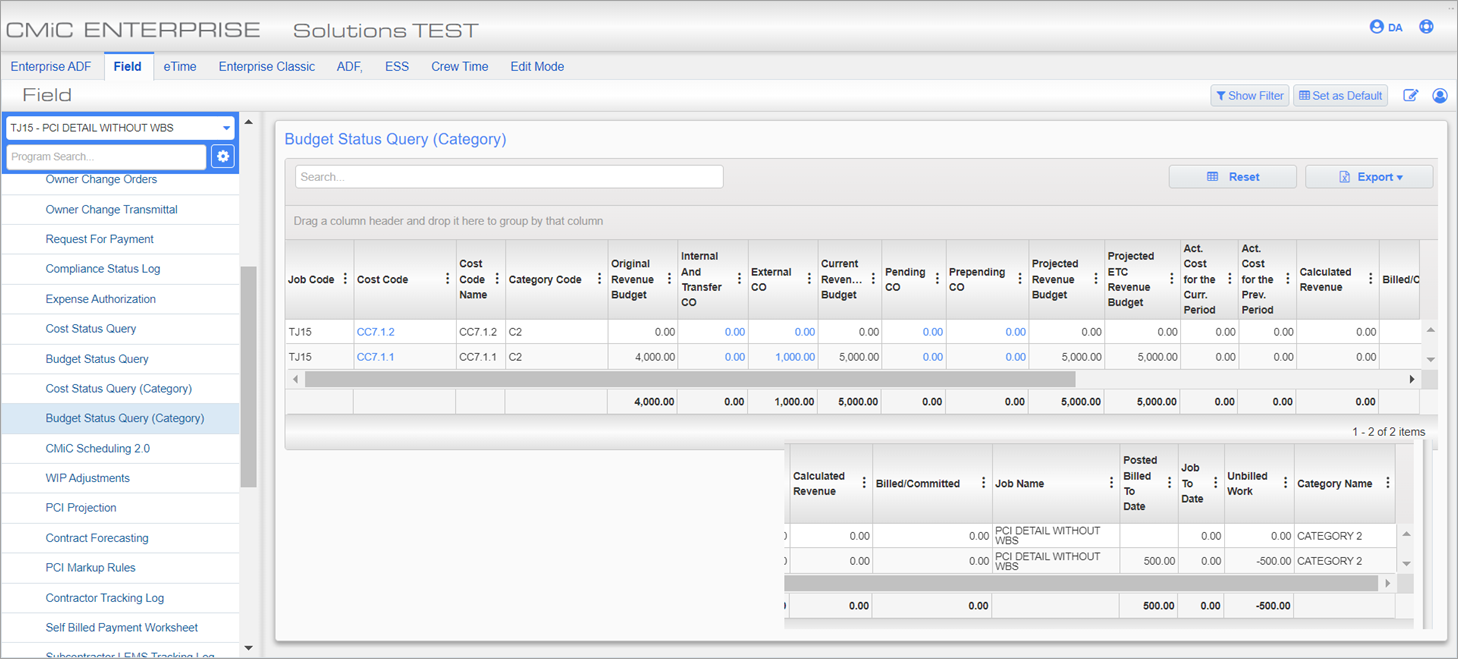Screen dimensions: 1458x659
Task: Open Cost Code Name column menu
Action: (497, 279)
